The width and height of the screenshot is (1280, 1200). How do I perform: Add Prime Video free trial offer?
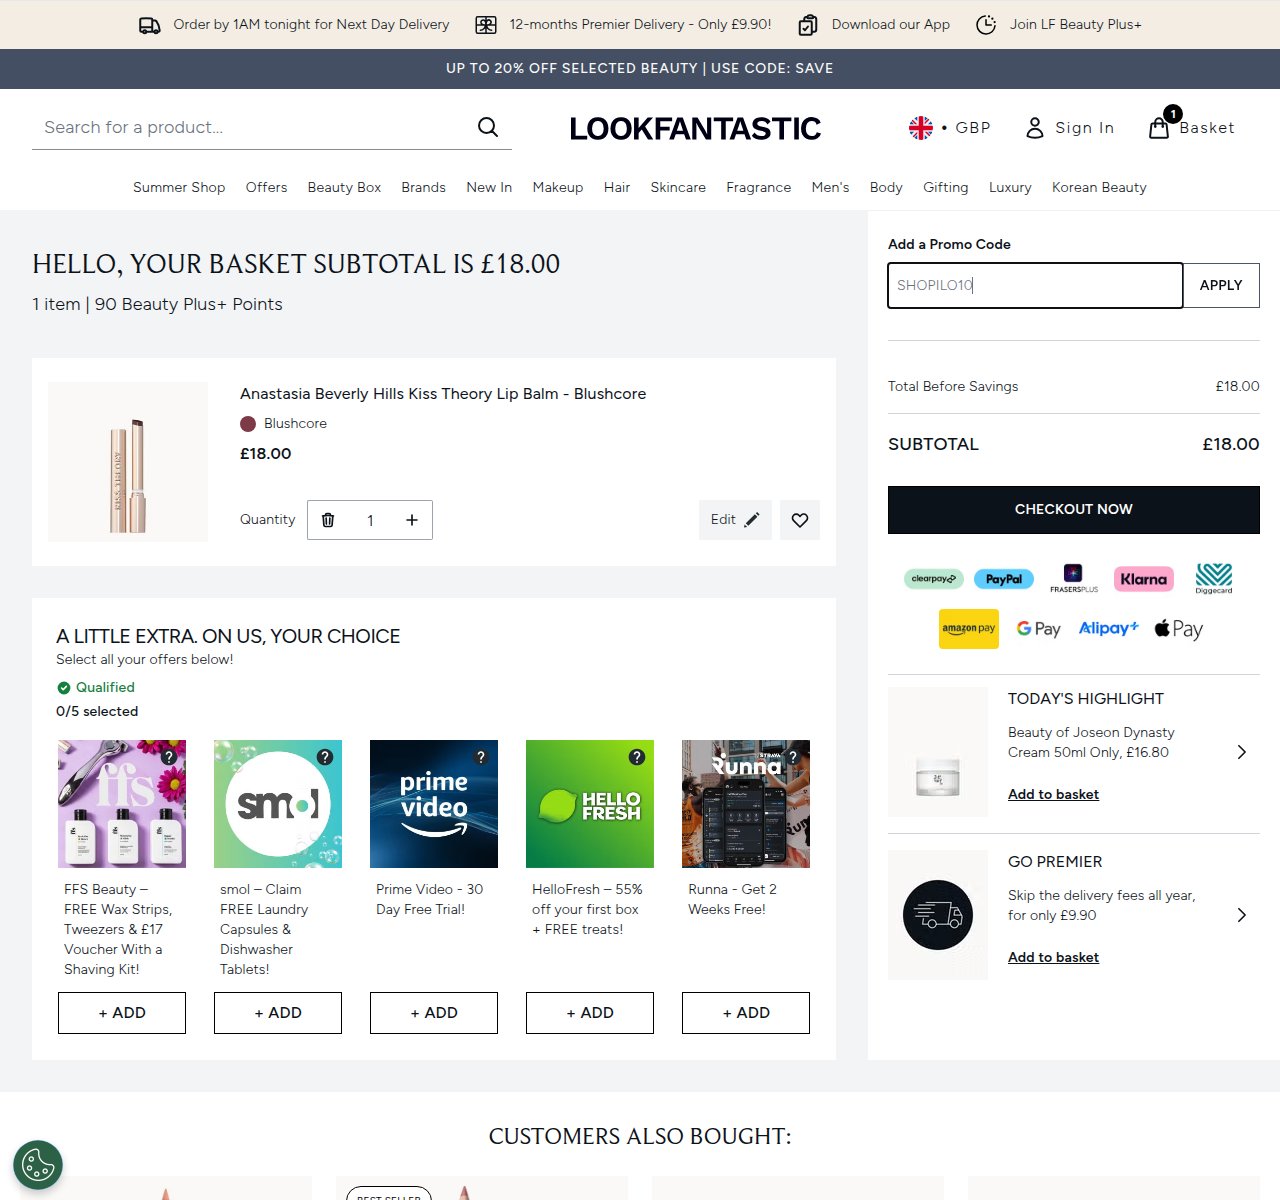pos(434,1013)
